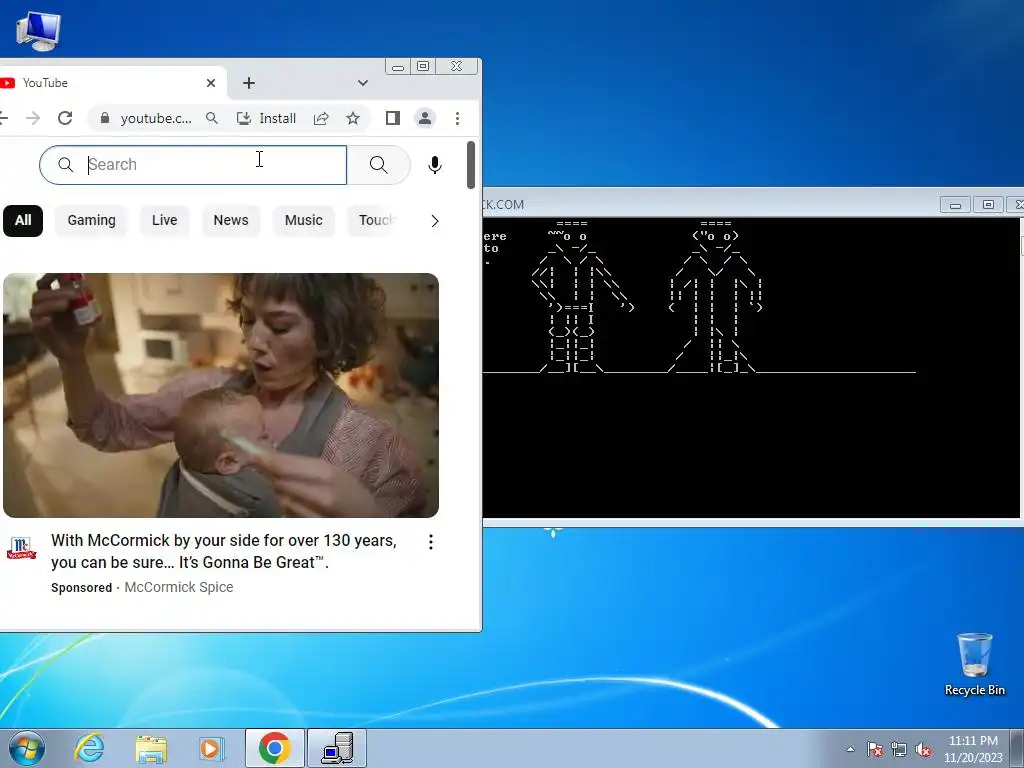Select the News filter chip
This screenshot has width=1024, height=768.
231,220
